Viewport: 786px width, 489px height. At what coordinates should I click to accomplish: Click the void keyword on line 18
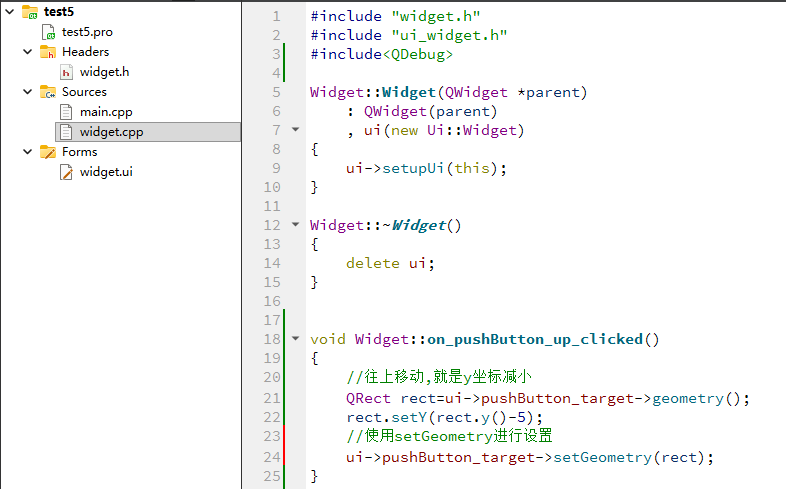click(x=328, y=339)
